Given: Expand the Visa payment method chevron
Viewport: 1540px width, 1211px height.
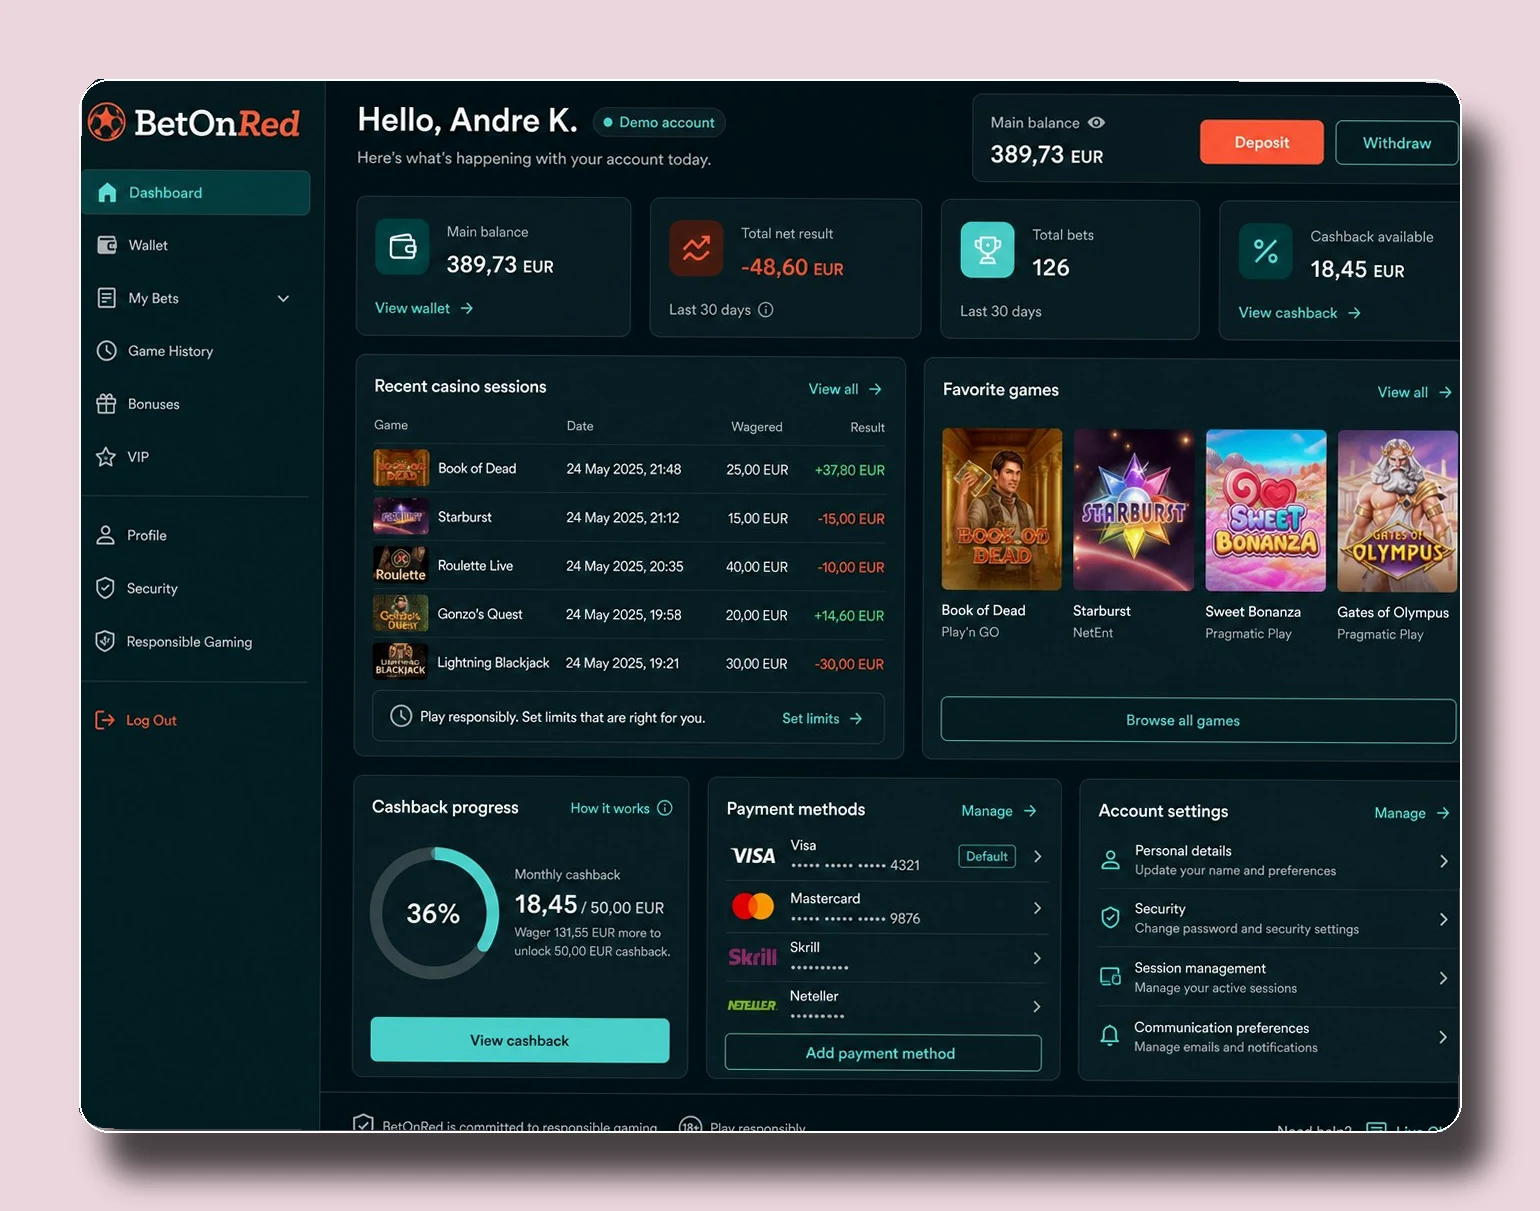Looking at the screenshot, I should [1037, 856].
